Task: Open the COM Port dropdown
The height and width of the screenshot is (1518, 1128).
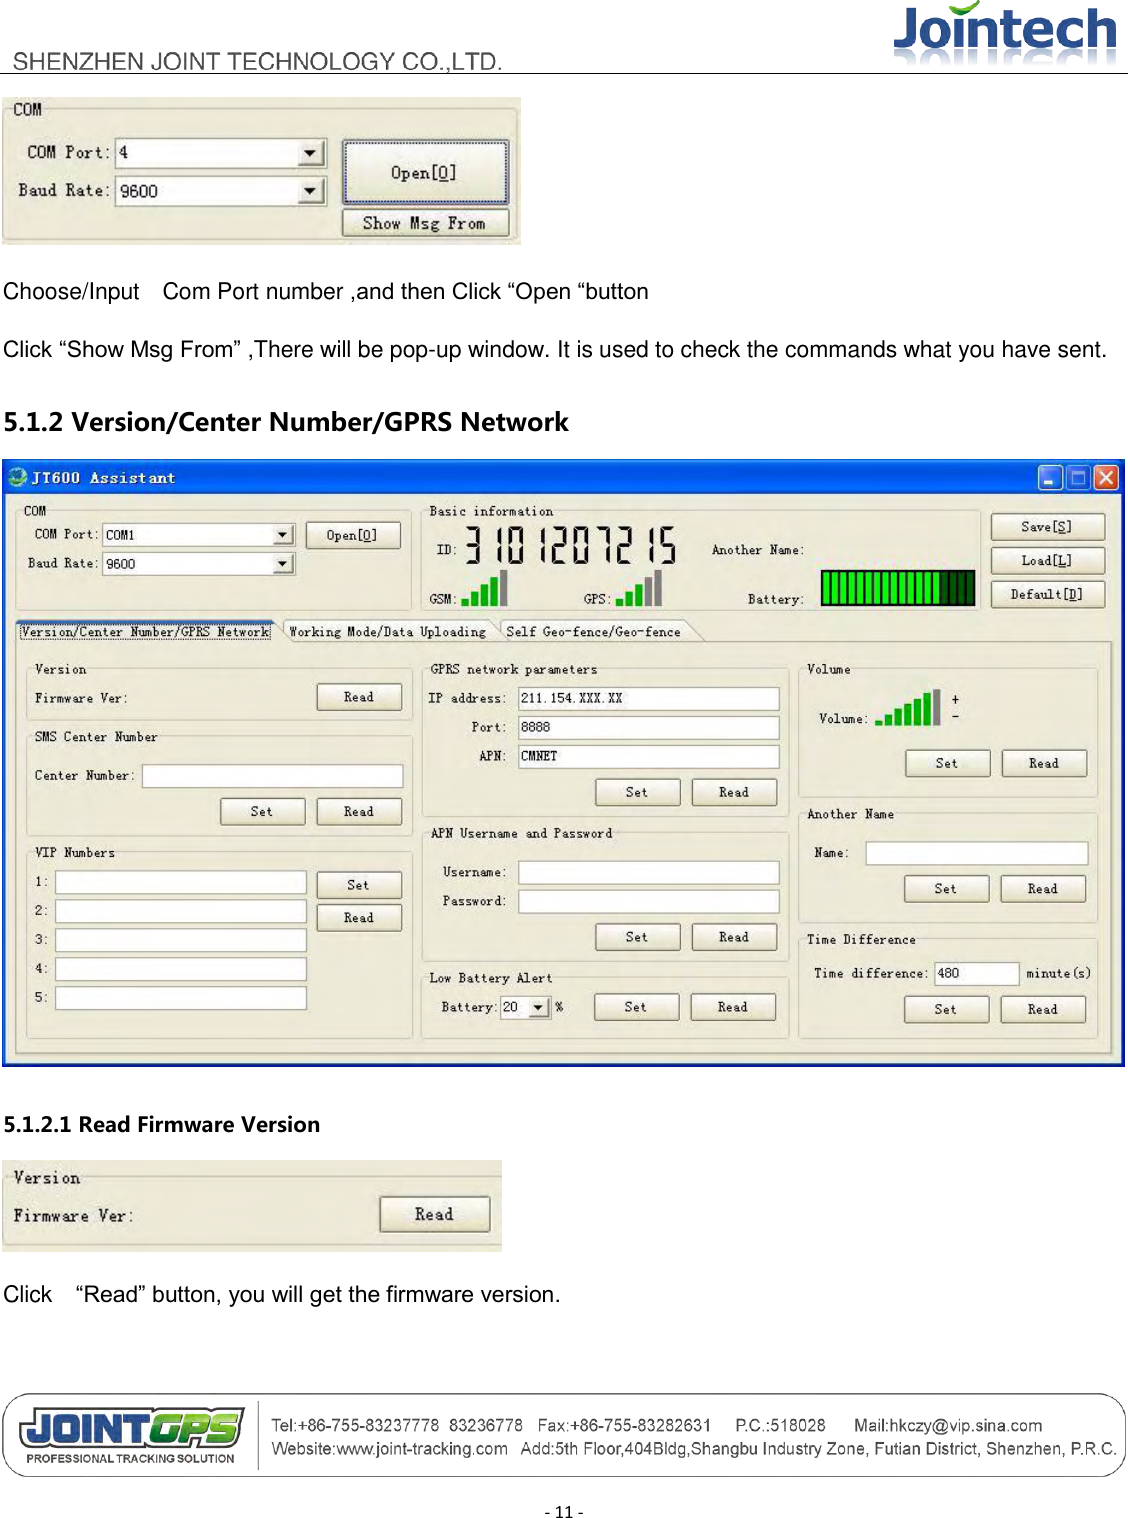Action: [284, 533]
